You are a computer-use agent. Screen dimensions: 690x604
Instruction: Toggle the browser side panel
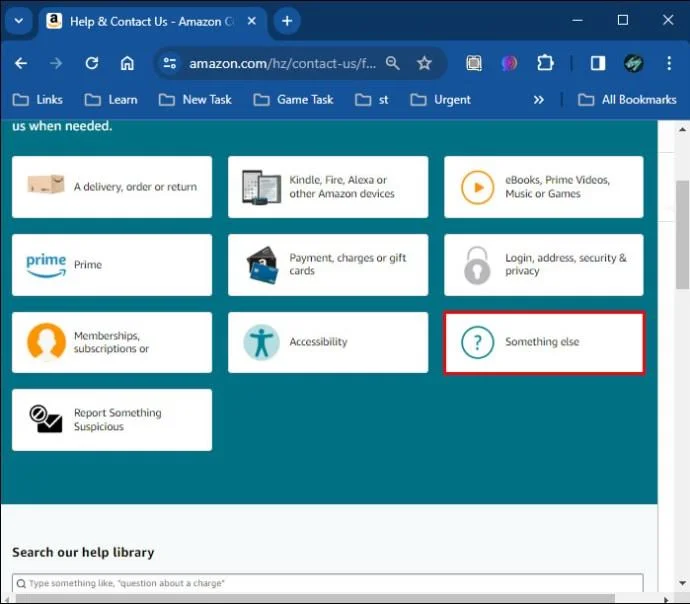(x=597, y=63)
